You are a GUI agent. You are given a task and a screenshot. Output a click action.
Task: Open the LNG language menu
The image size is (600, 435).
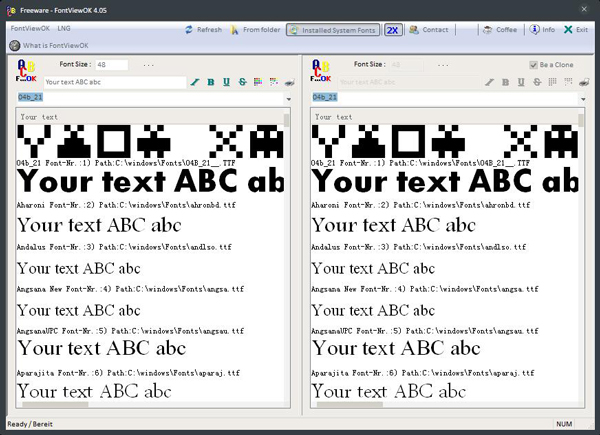(x=64, y=28)
